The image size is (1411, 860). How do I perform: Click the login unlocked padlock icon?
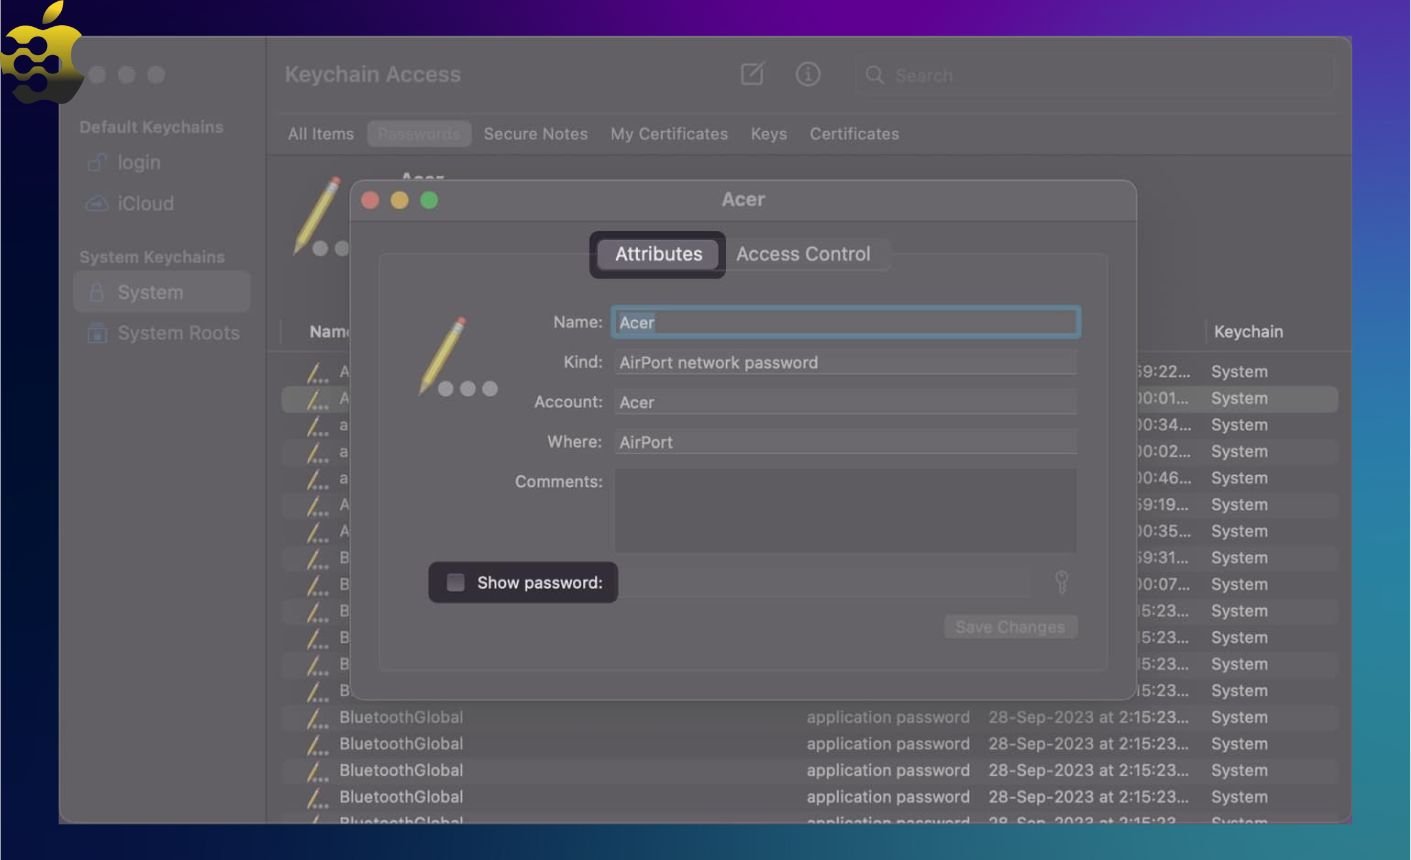coord(96,162)
